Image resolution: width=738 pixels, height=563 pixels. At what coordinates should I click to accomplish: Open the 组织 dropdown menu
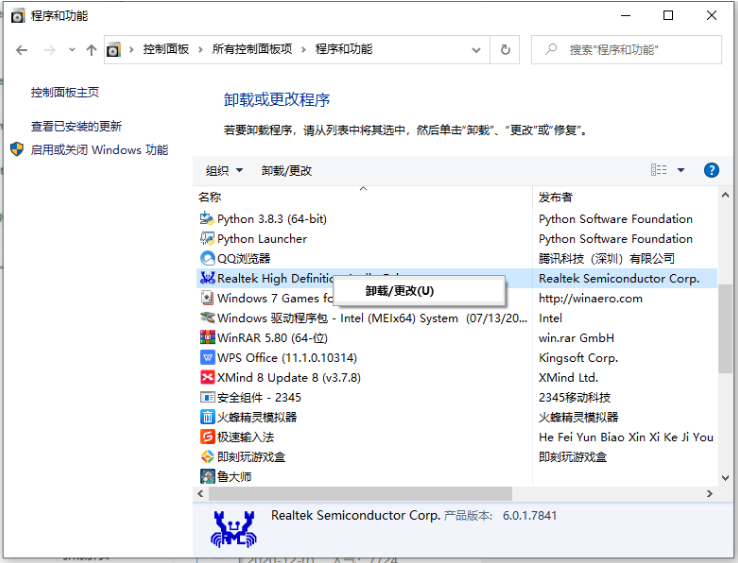pos(224,171)
